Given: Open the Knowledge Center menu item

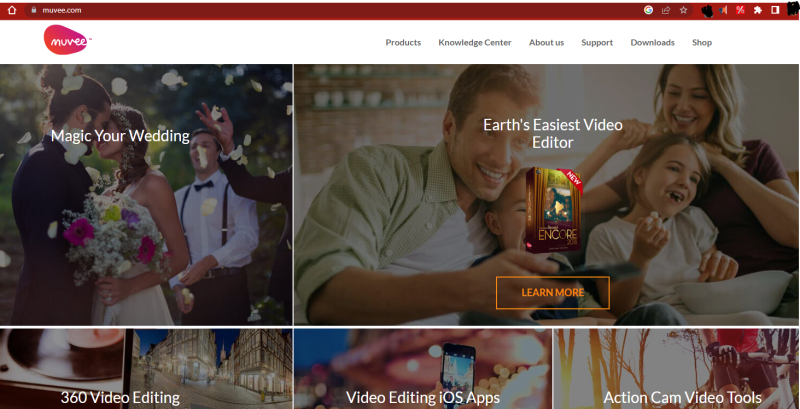Looking at the screenshot, I should (x=475, y=43).
